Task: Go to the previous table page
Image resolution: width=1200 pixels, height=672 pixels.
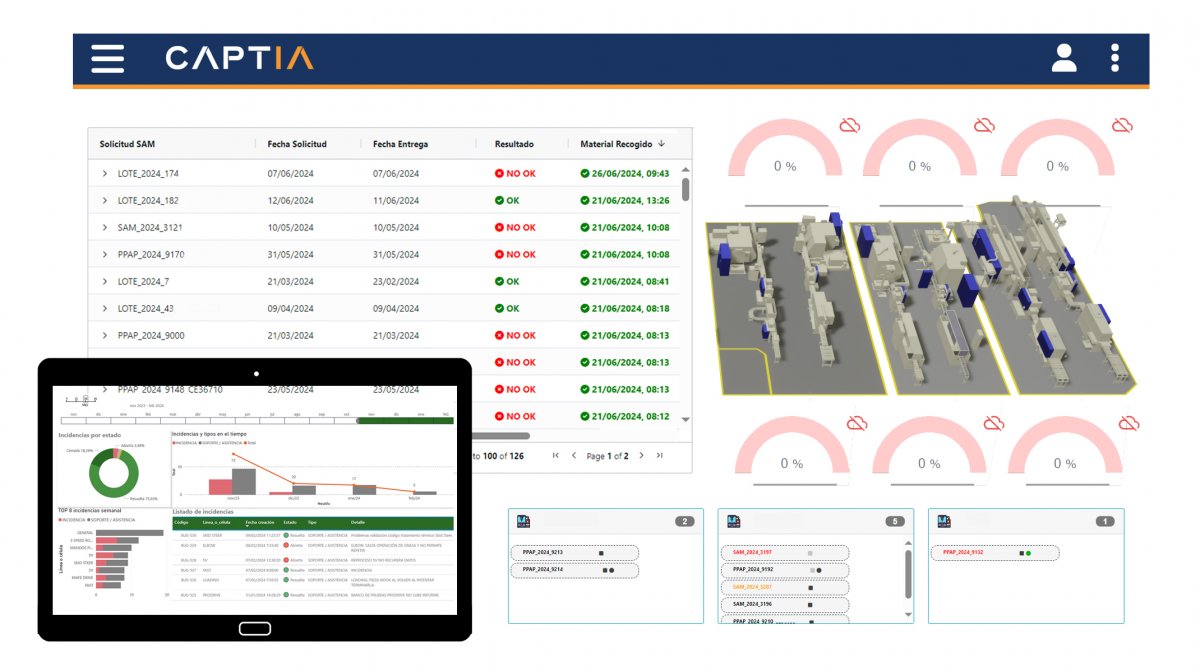Action: [x=574, y=455]
